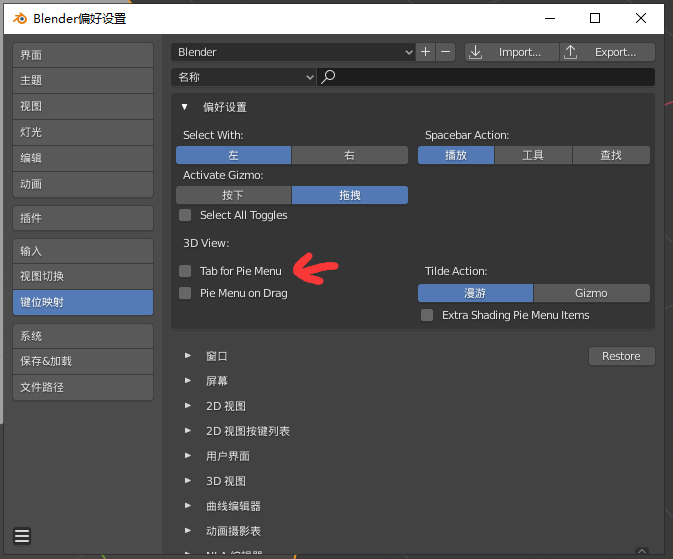Click the plus icon to add keymap preset

click(x=425, y=52)
